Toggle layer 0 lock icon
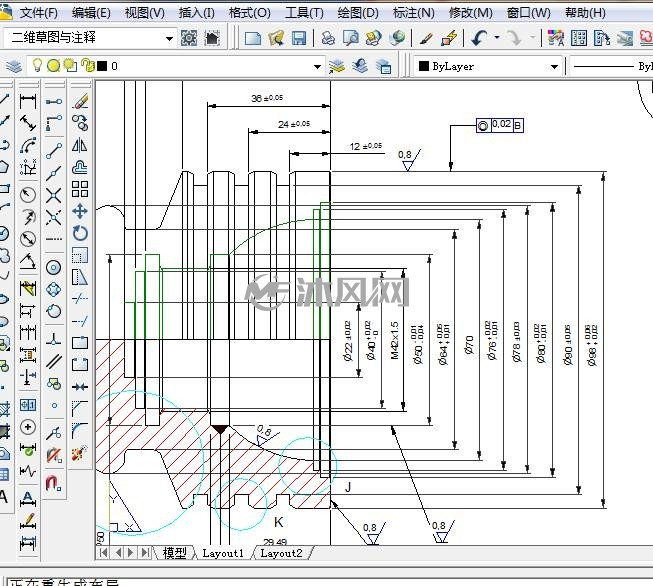The height and width of the screenshot is (586, 653). pos(88,65)
